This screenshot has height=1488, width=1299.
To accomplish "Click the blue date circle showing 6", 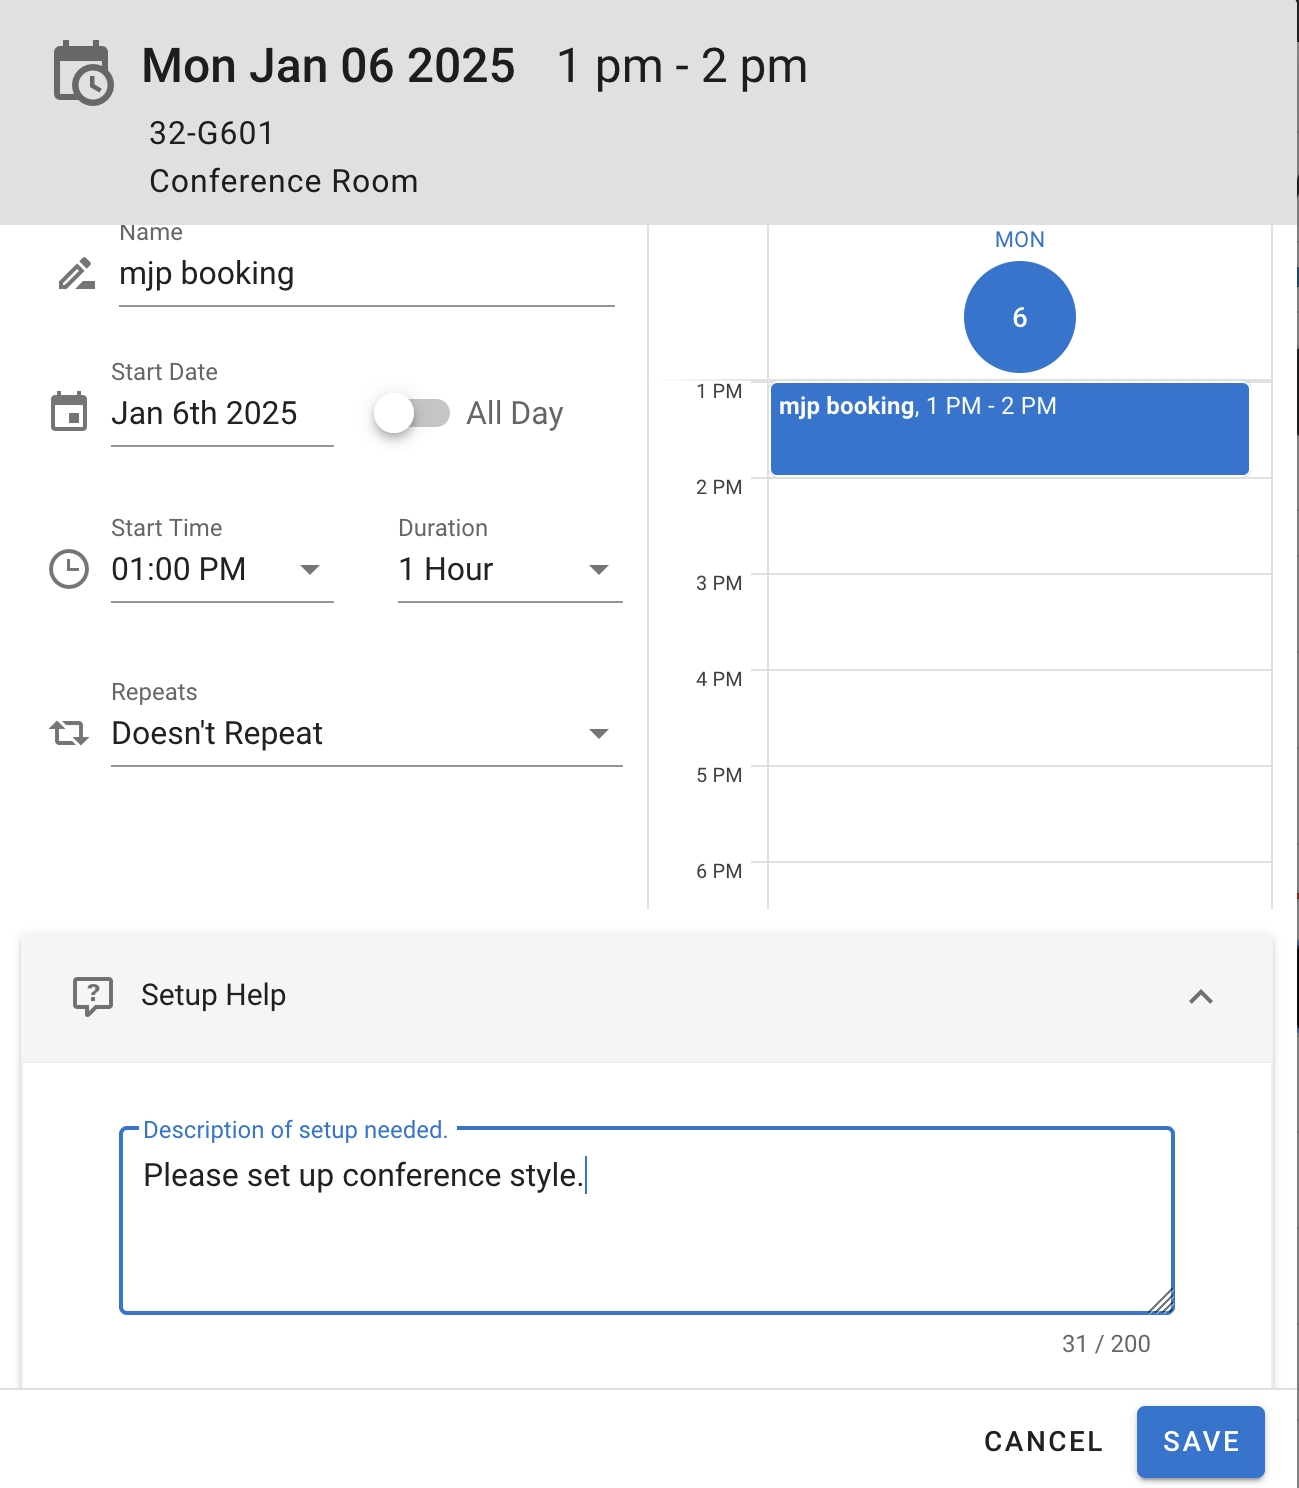I will (x=1019, y=316).
